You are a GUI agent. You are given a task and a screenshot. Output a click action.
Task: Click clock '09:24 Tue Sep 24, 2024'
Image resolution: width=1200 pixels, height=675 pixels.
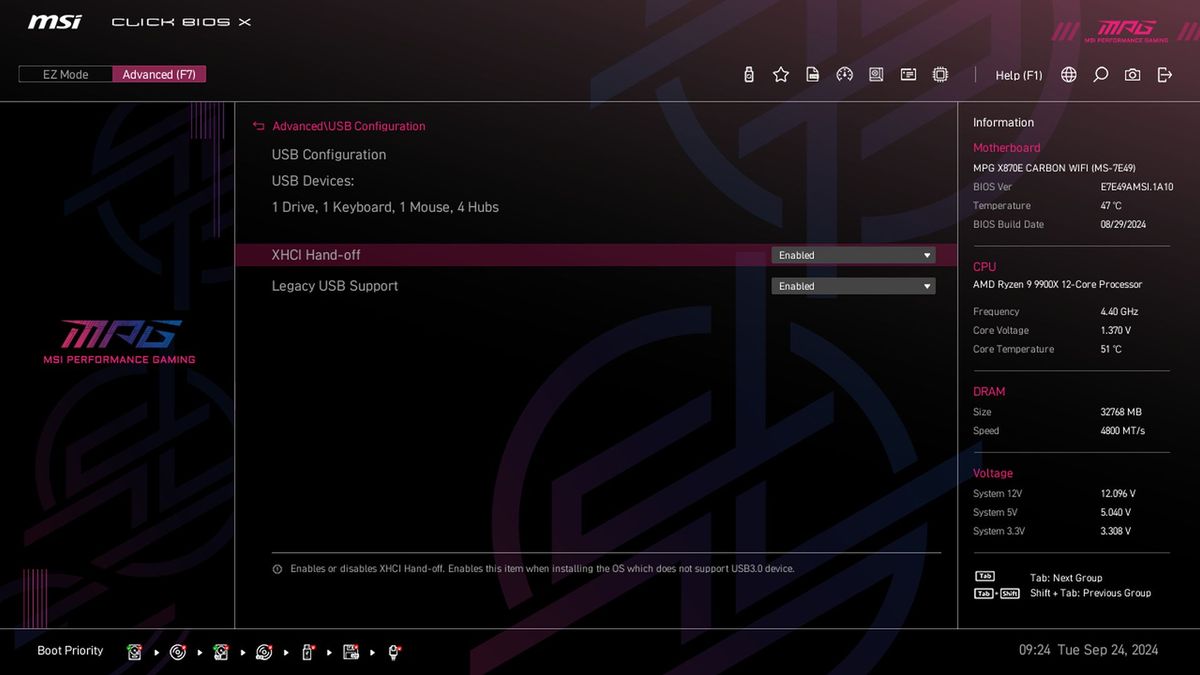pos(1089,650)
